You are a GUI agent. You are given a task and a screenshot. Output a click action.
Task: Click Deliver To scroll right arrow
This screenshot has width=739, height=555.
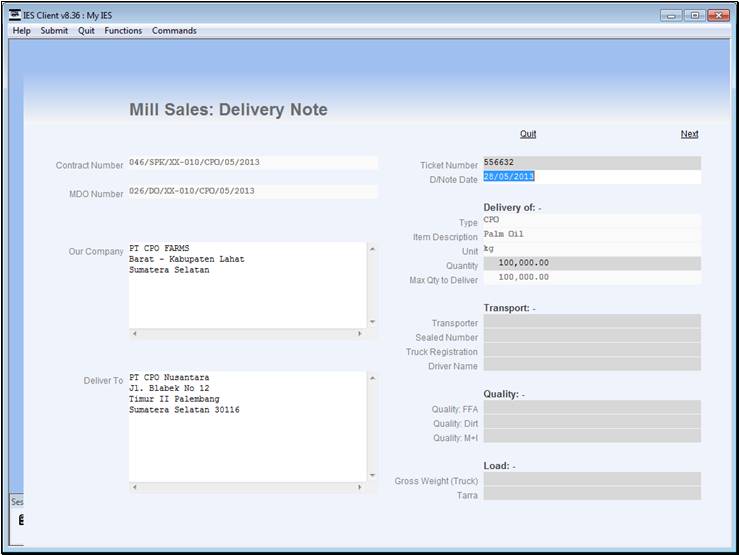pos(360,487)
